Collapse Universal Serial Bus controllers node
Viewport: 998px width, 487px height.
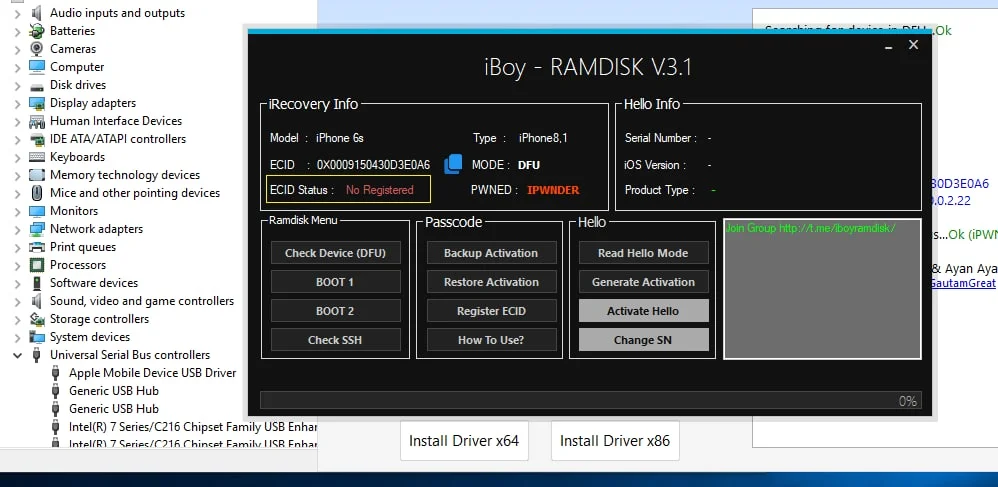point(17,355)
